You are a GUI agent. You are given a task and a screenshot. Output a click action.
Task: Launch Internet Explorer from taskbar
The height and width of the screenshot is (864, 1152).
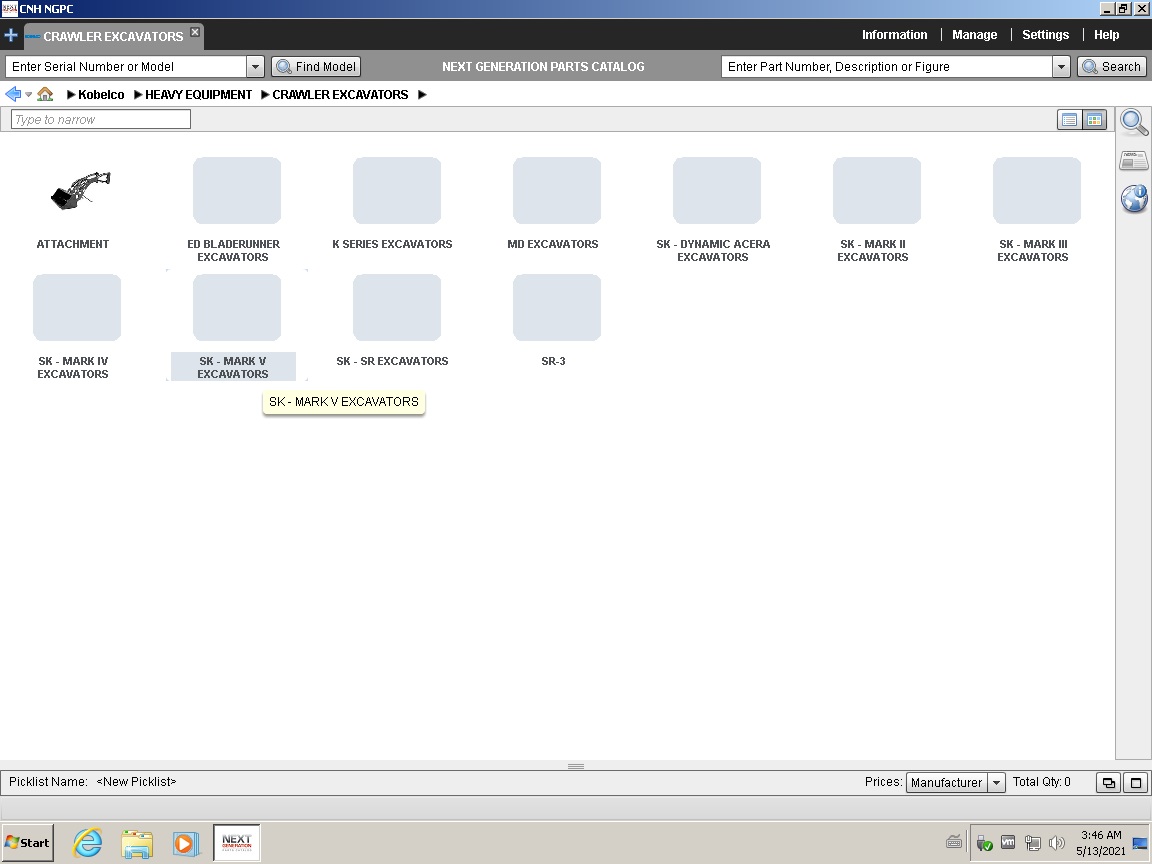click(x=87, y=843)
